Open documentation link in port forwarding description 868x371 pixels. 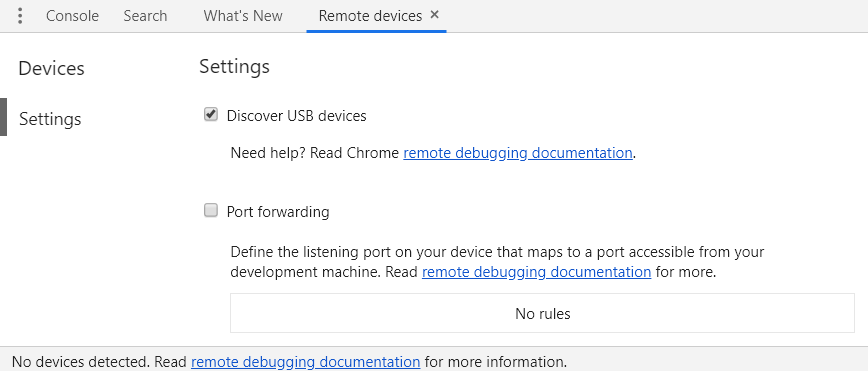click(536, 272)
